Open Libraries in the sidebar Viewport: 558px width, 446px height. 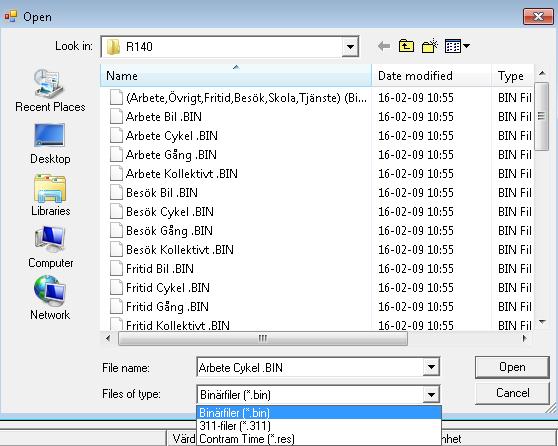click(x=50, y=195)
